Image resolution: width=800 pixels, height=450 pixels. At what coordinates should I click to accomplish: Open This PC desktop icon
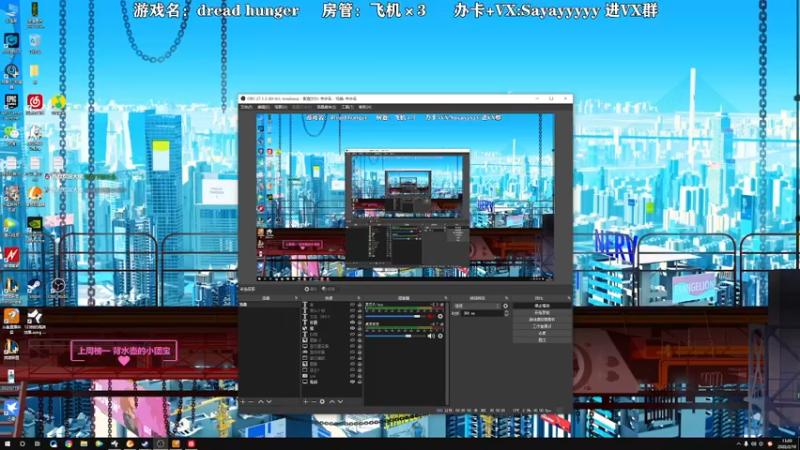coord(11,12)
